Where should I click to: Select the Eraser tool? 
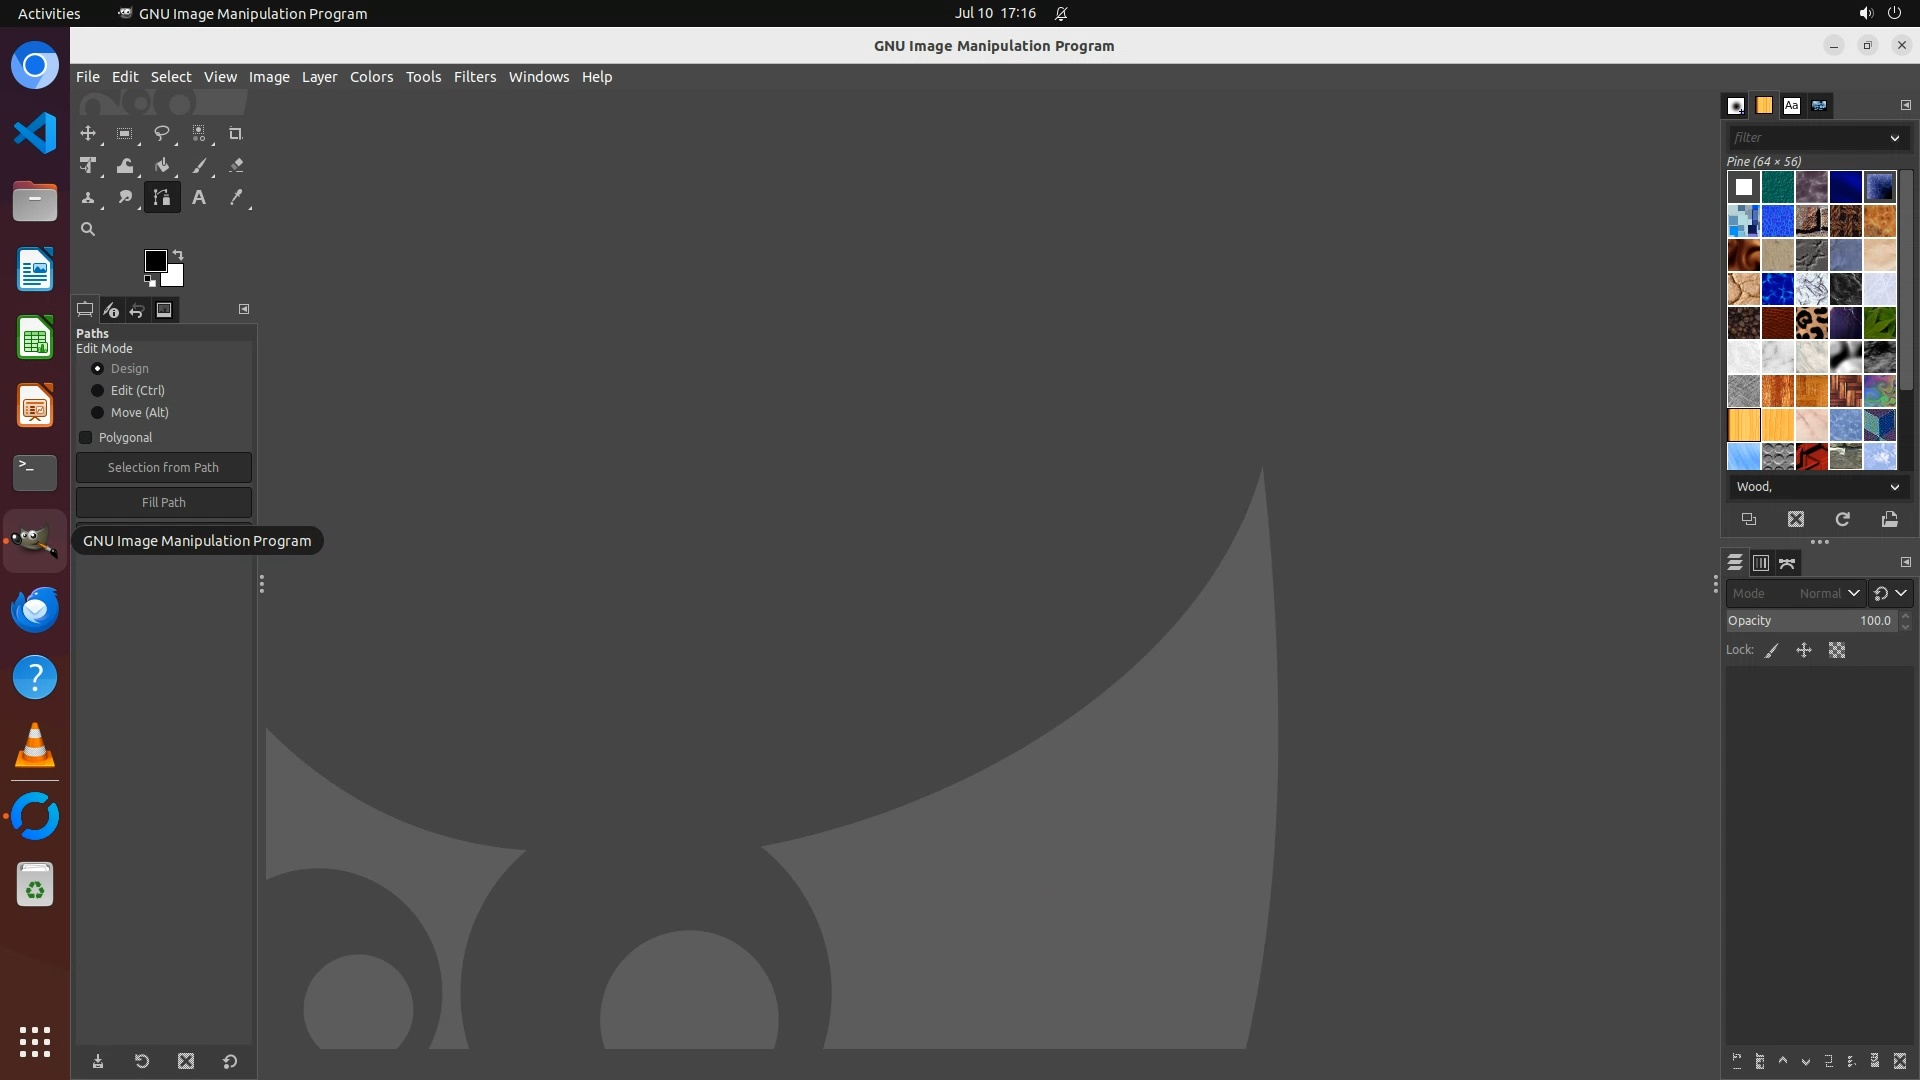[x=236, y=166]
